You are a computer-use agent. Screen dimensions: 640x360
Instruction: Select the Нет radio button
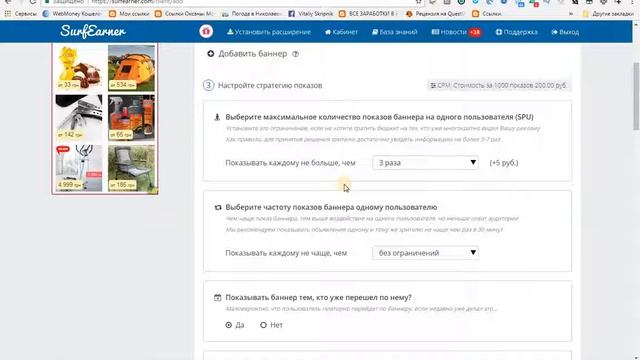pos(263,325)
